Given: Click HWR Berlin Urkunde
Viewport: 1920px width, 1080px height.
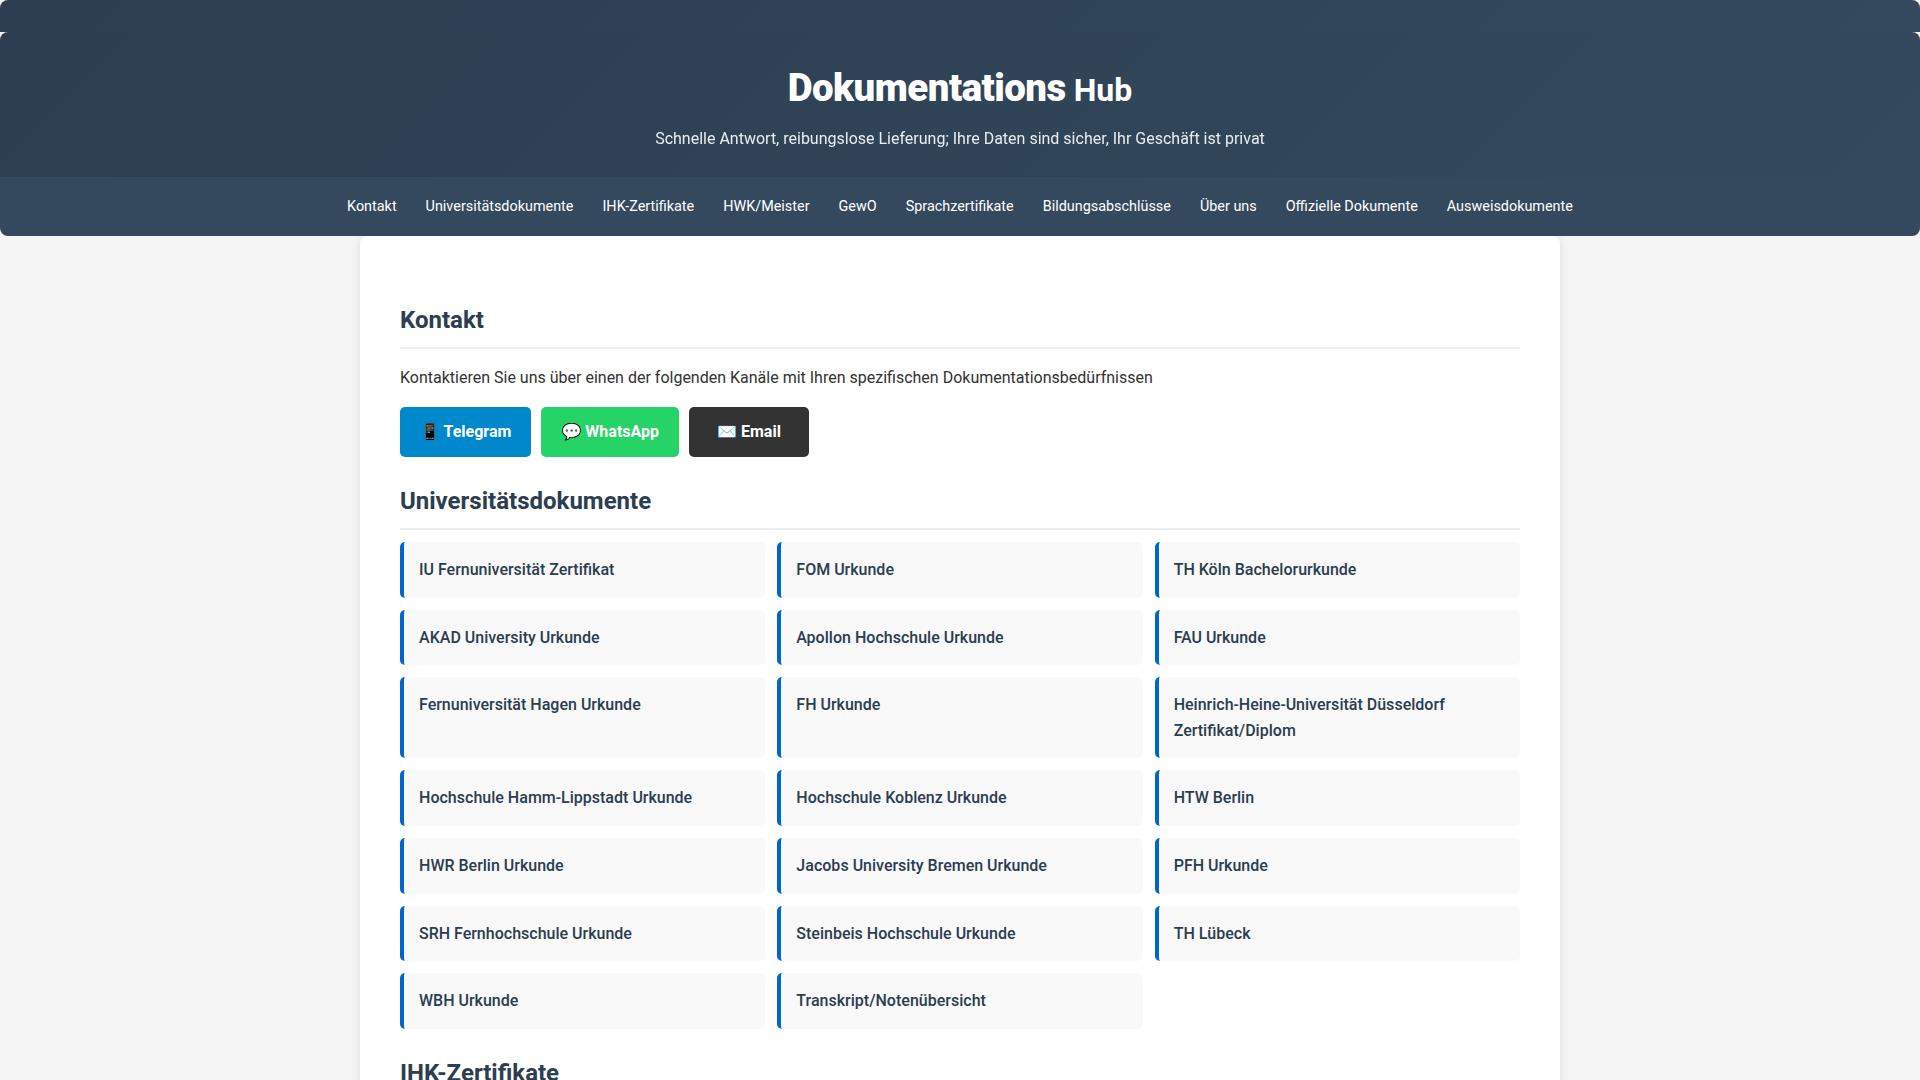Looking at the screenshot, I should [x=582, y=866].
